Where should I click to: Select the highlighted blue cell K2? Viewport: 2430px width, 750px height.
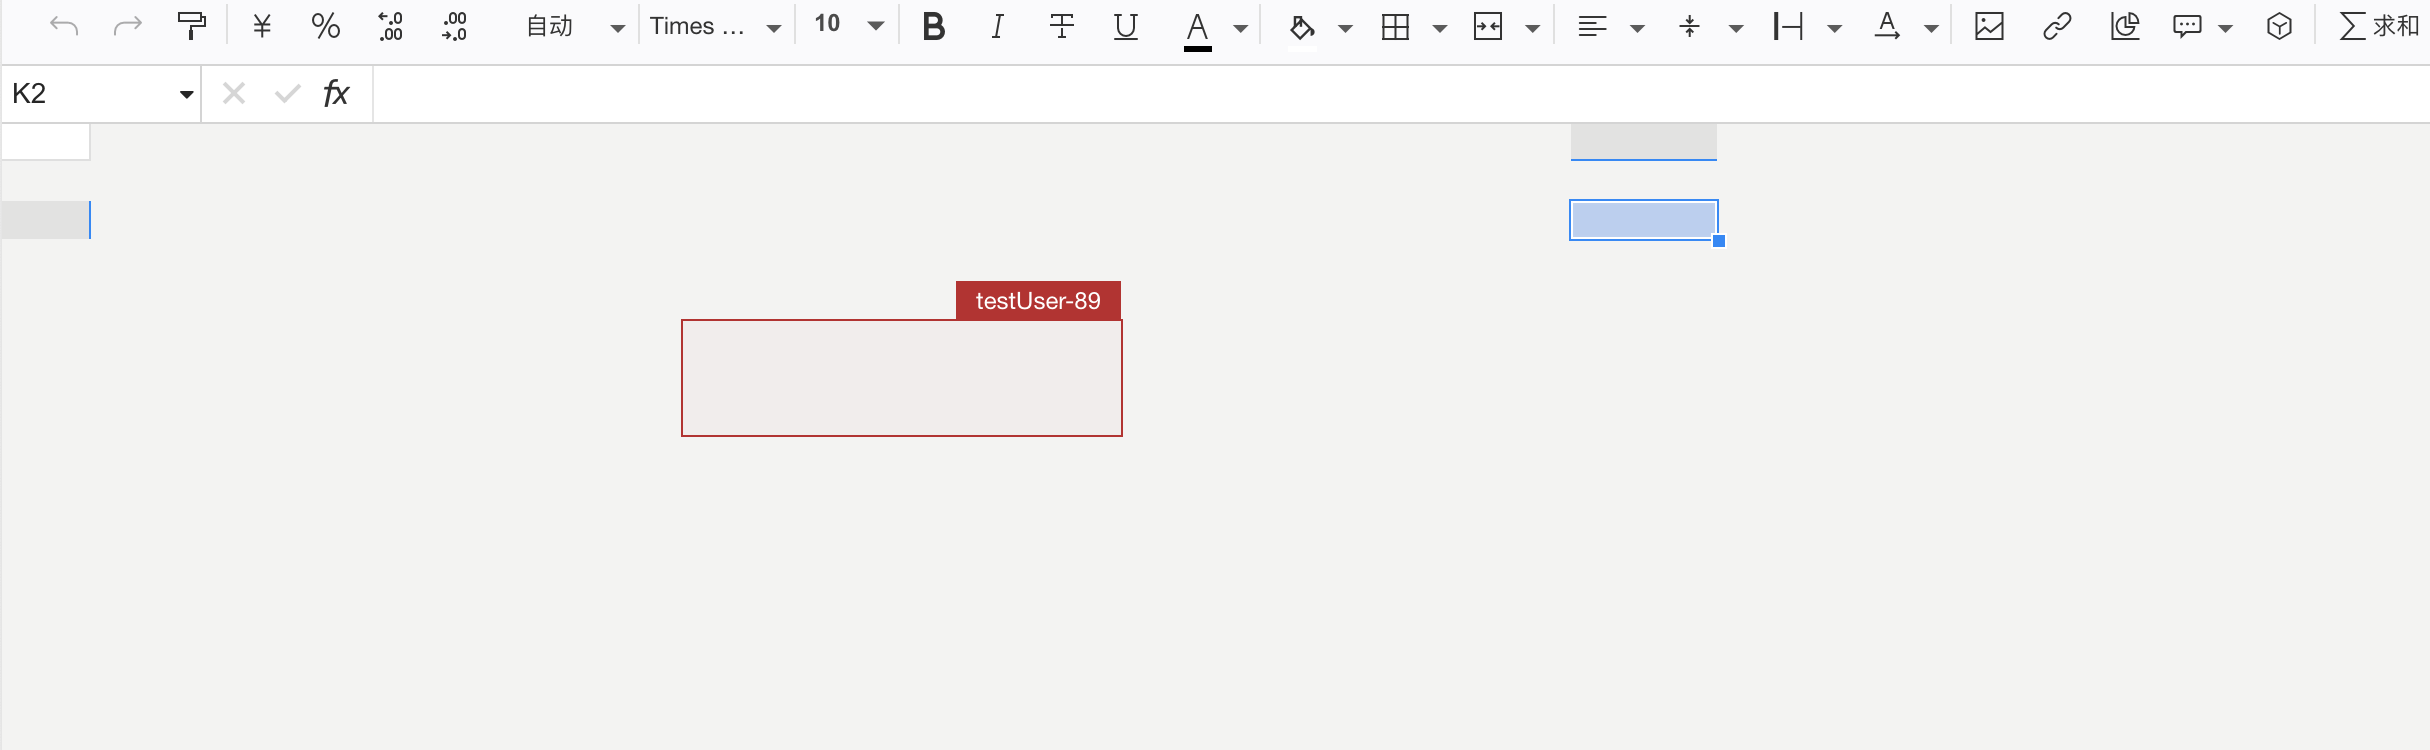point(1644,220)
